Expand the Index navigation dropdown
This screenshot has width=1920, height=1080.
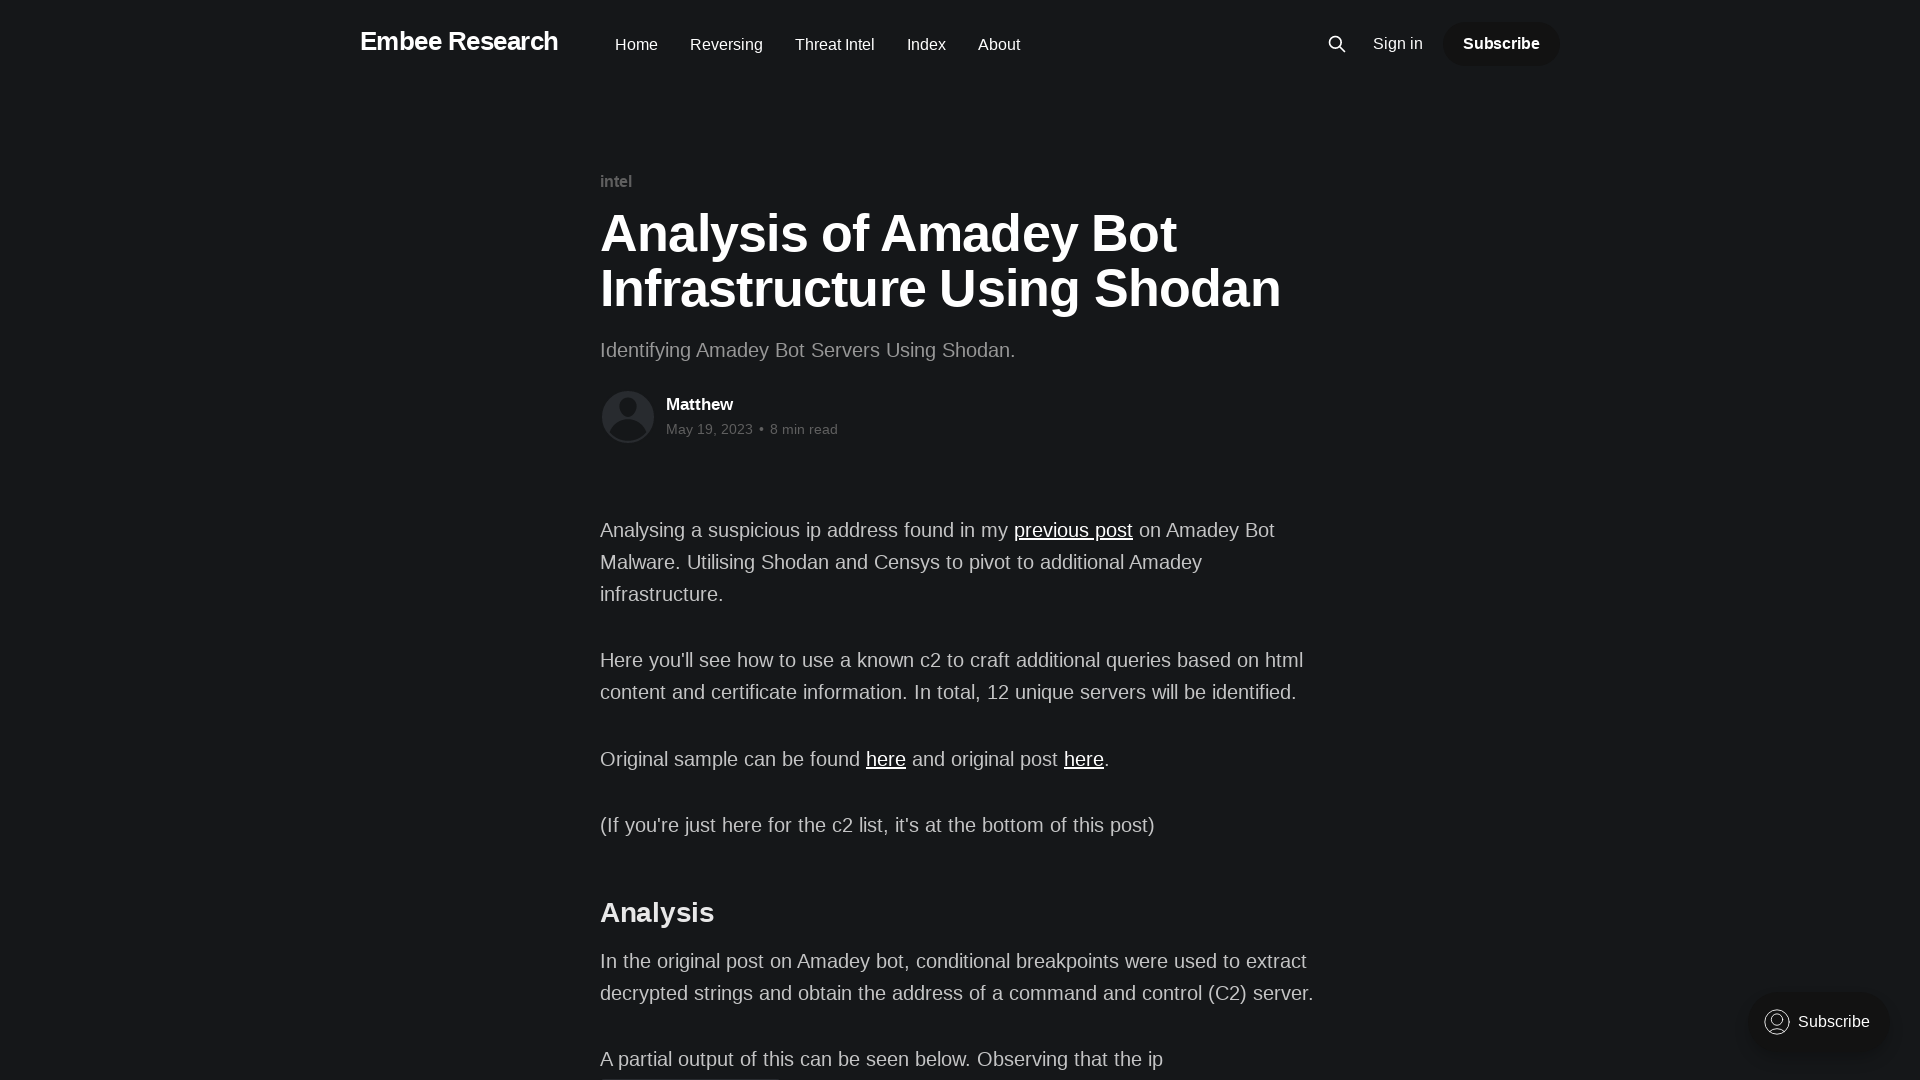pyautogui.click(x=926, y=44)
